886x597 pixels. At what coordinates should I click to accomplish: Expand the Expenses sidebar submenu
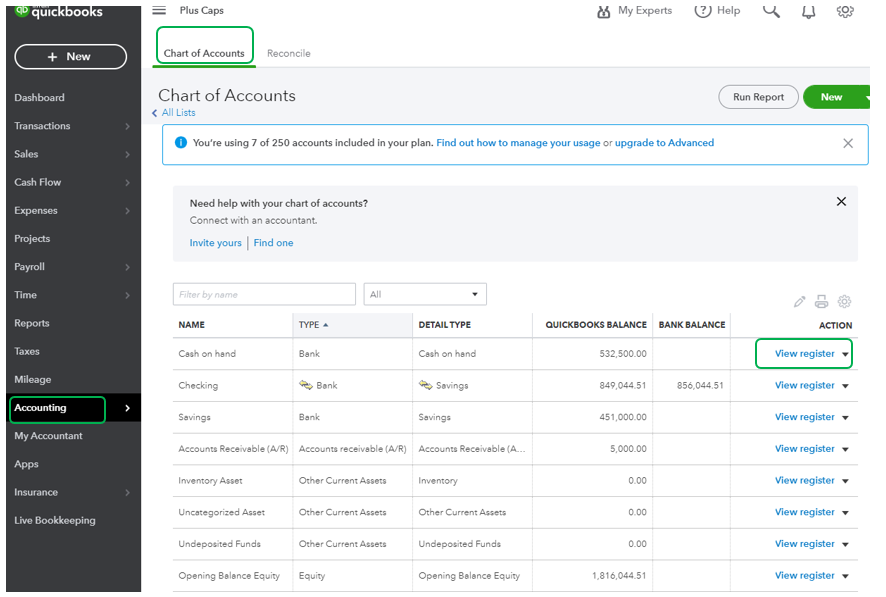[x=128, y=211]
